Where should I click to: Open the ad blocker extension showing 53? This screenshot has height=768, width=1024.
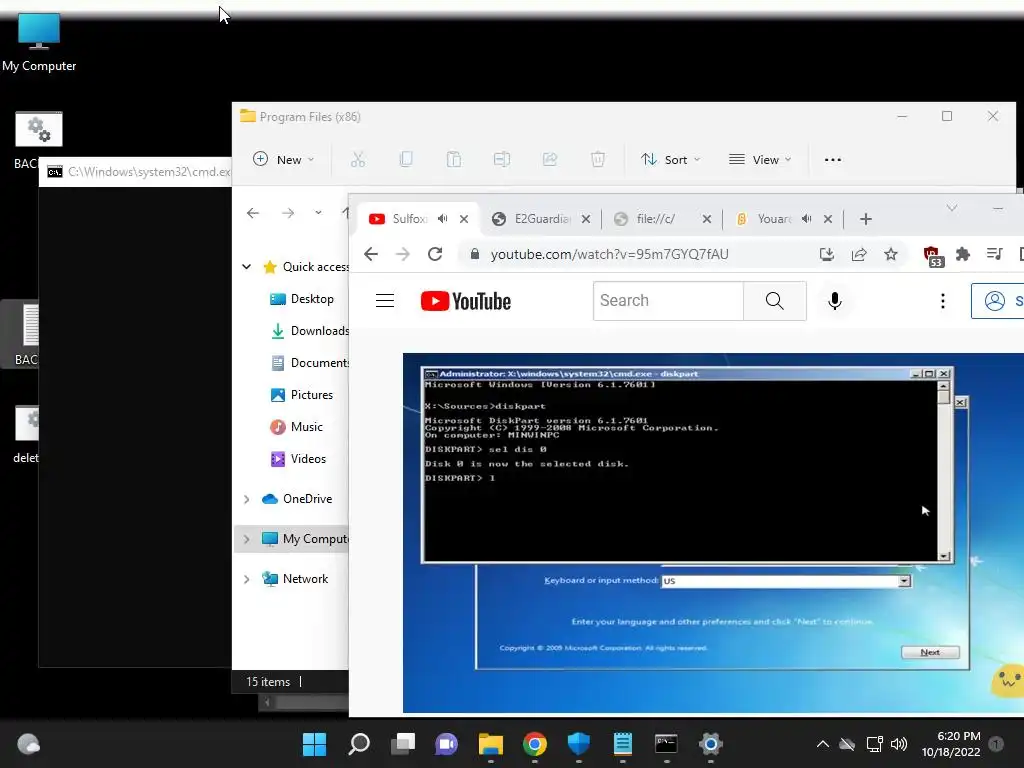tap(933, 256)
